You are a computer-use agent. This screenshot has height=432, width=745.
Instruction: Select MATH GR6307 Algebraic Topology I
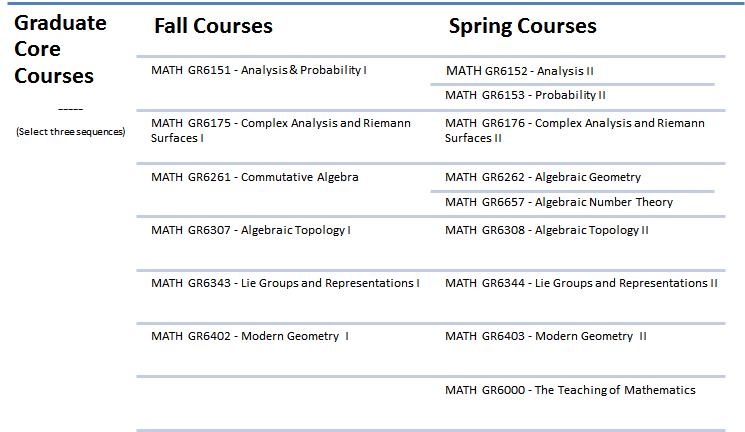coord(251,230)
